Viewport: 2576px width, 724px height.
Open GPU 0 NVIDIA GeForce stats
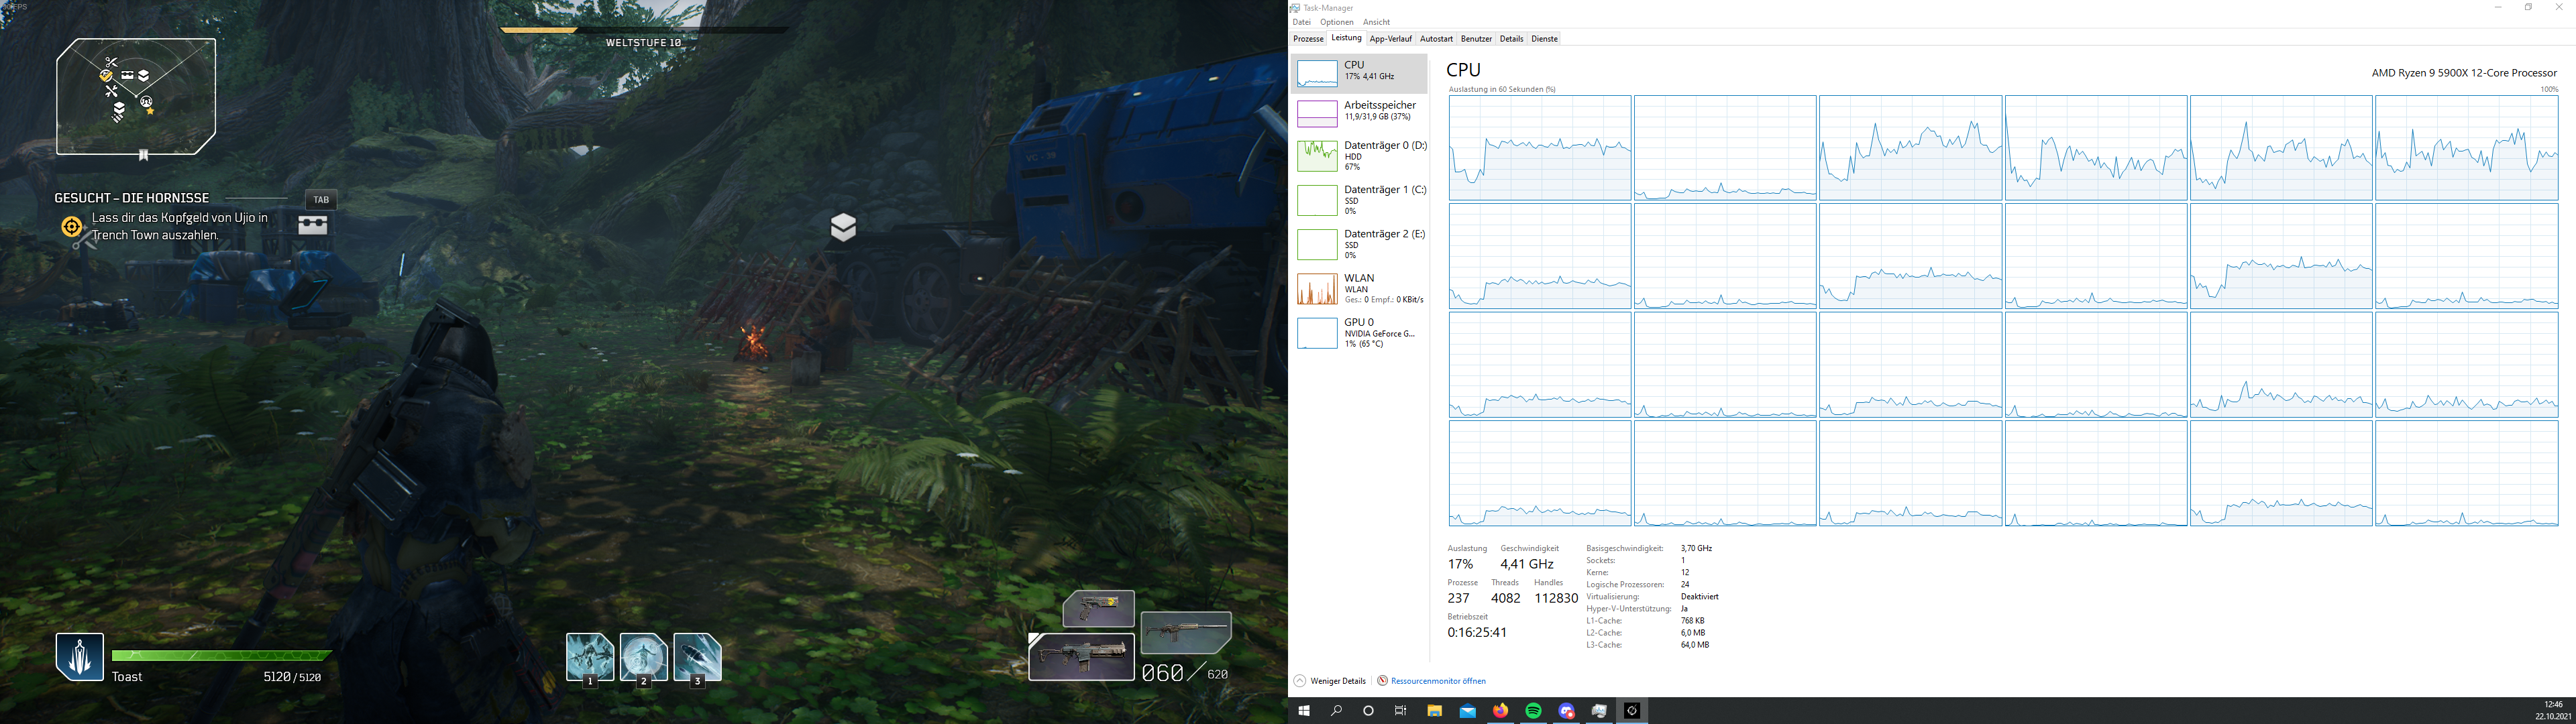pyautogui.click(x=1359, y=332)
